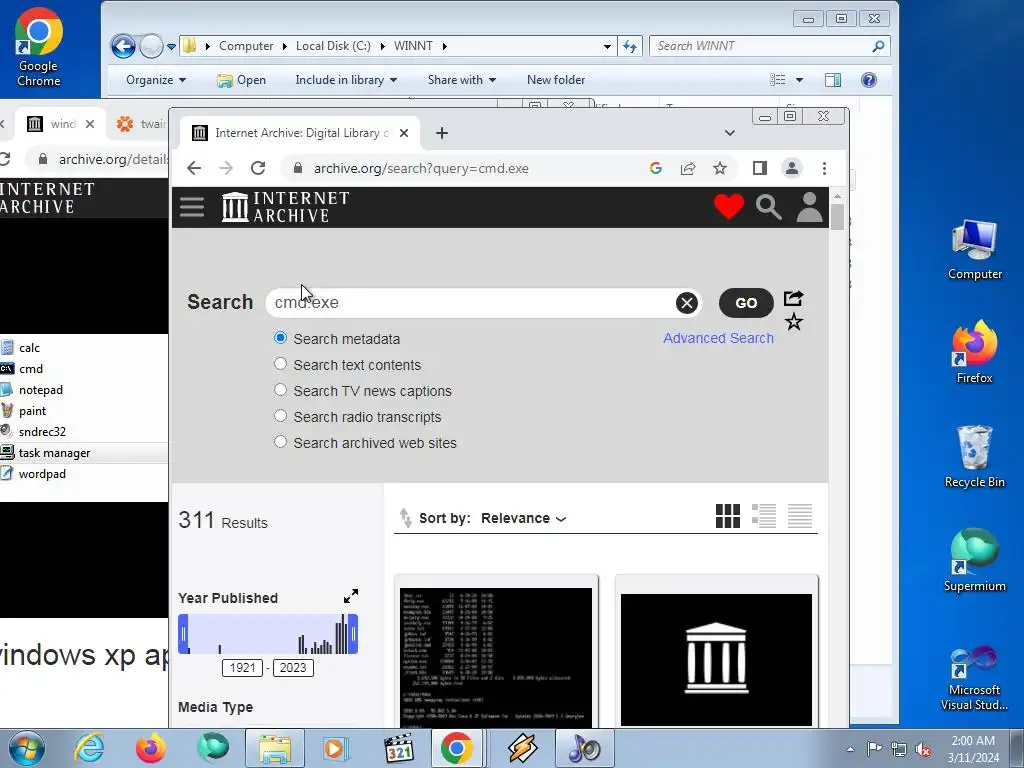Open first result thumbnail with console text
This screenshot has width=1024, height=768.
pos(496,656)
